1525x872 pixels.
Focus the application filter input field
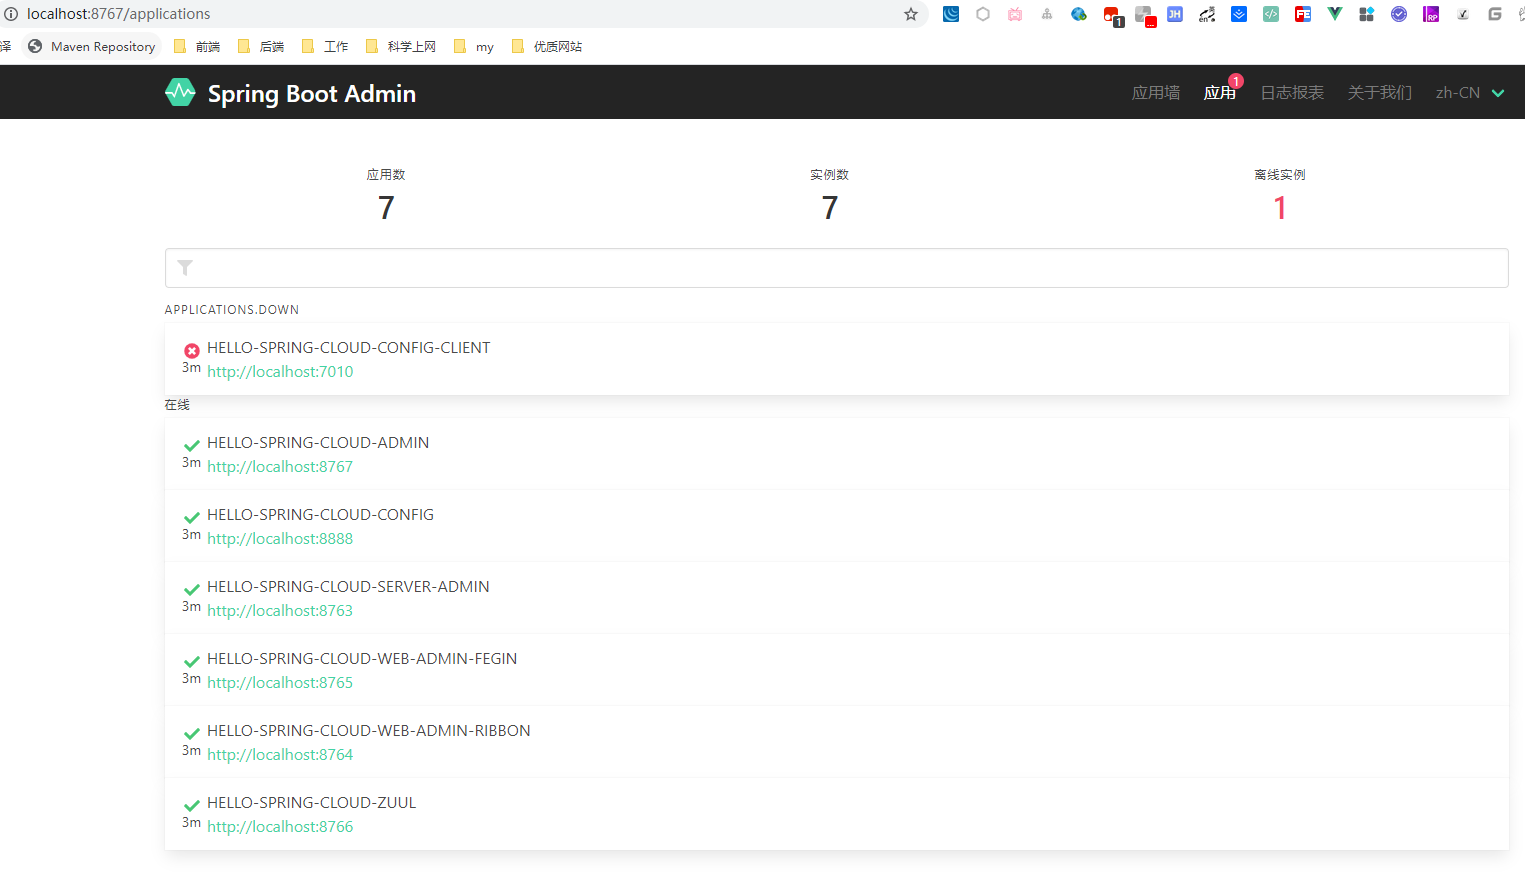836,268
